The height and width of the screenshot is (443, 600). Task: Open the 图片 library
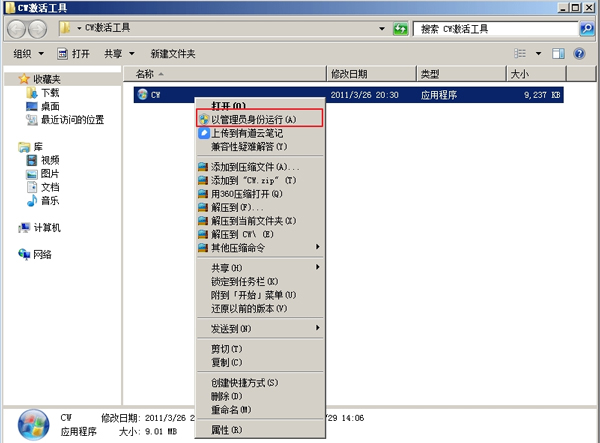click(50, 174)
